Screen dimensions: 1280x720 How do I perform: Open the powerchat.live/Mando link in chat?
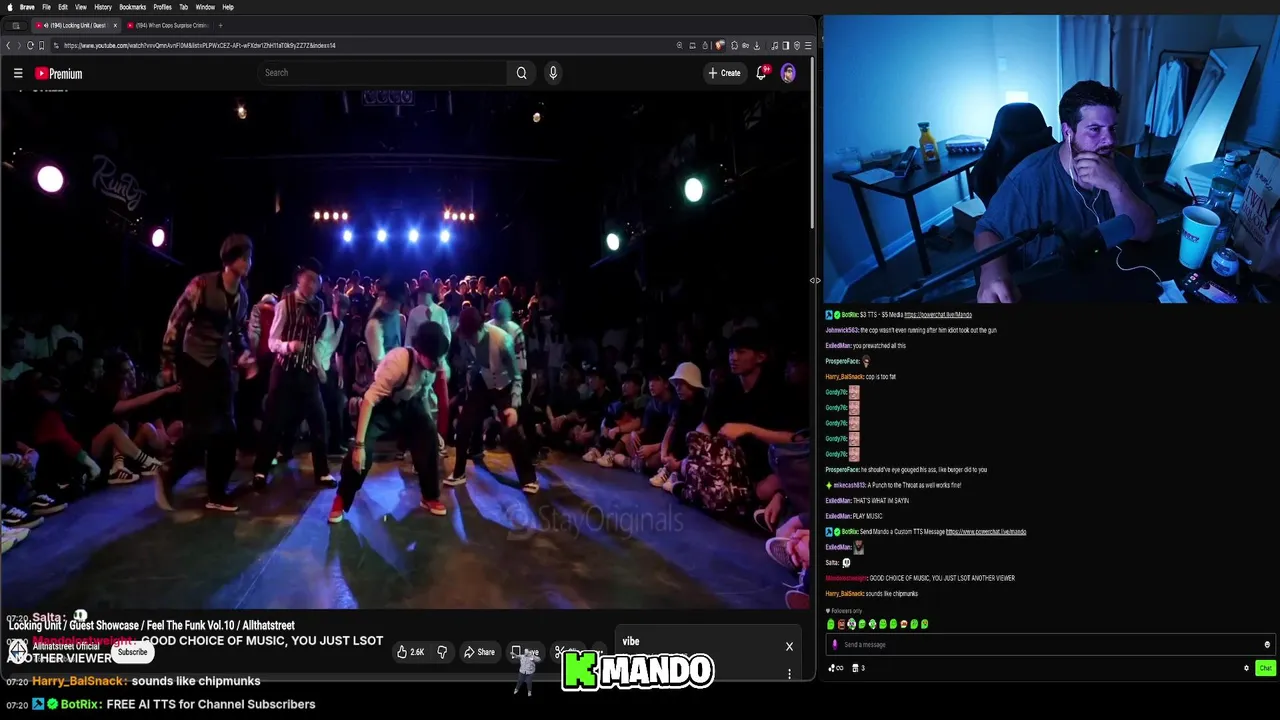pyautogui.click(x=938, y=315)
